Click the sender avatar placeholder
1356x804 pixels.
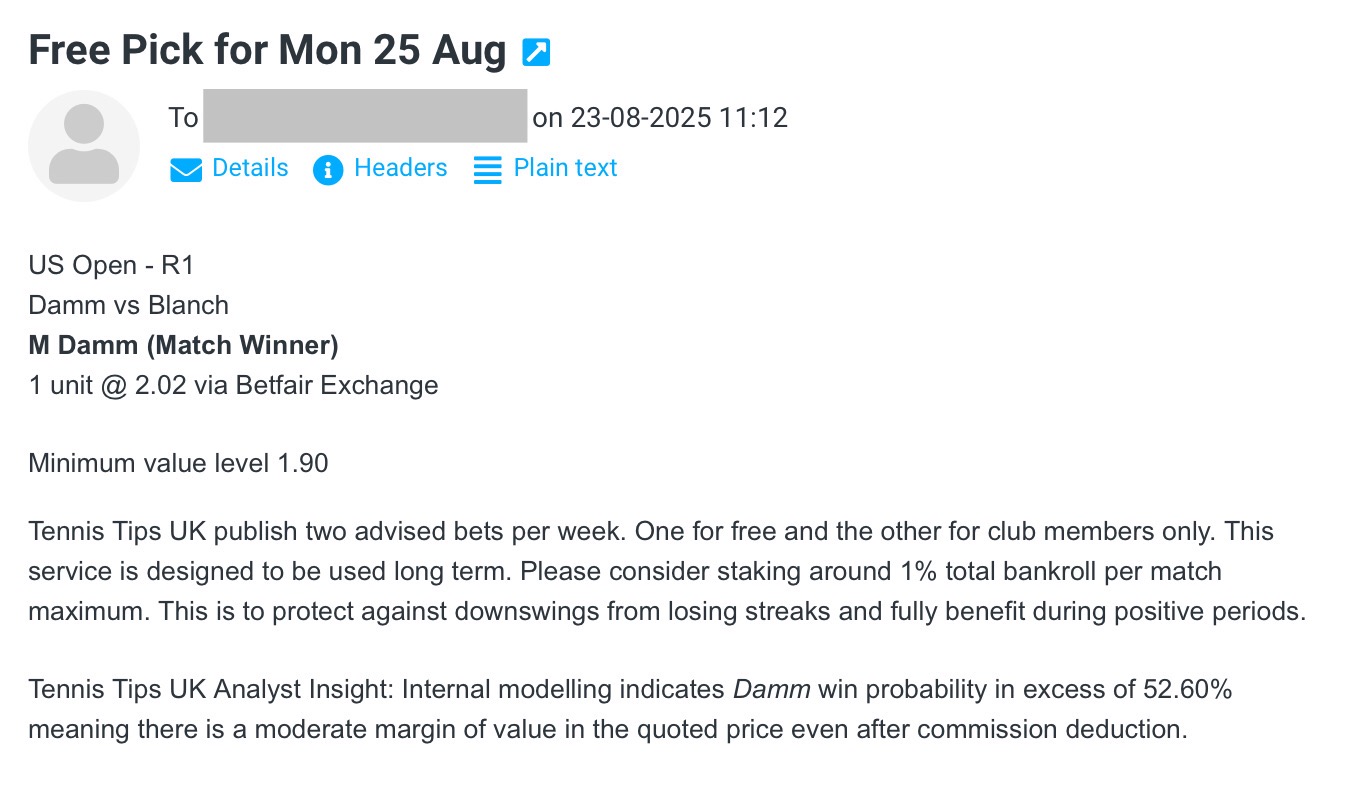pyautogui.click(x=84, y=146)
